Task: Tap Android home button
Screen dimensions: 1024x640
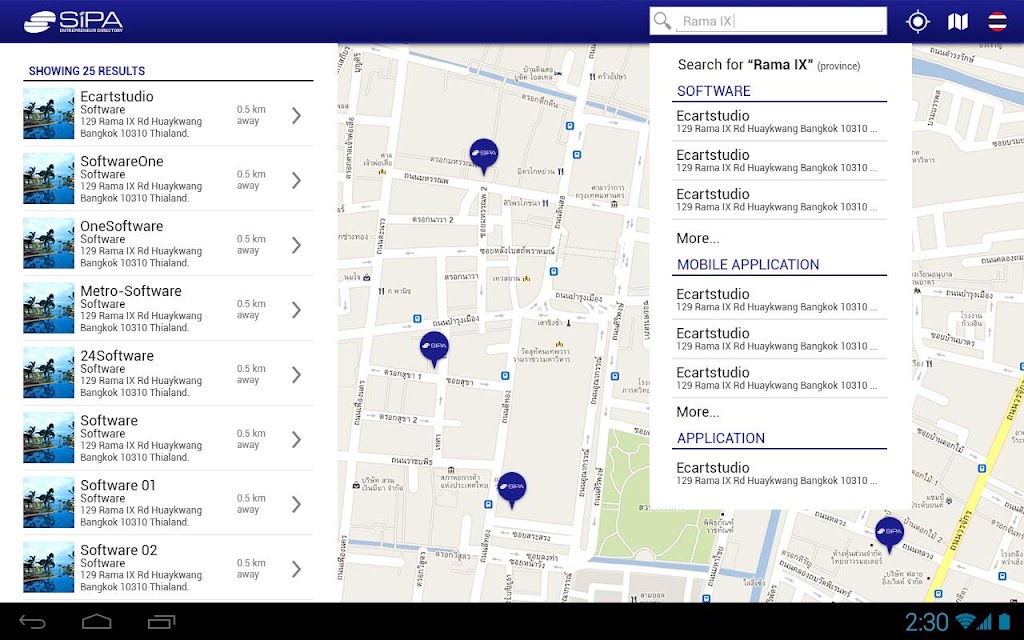Action: pos(97,622)
